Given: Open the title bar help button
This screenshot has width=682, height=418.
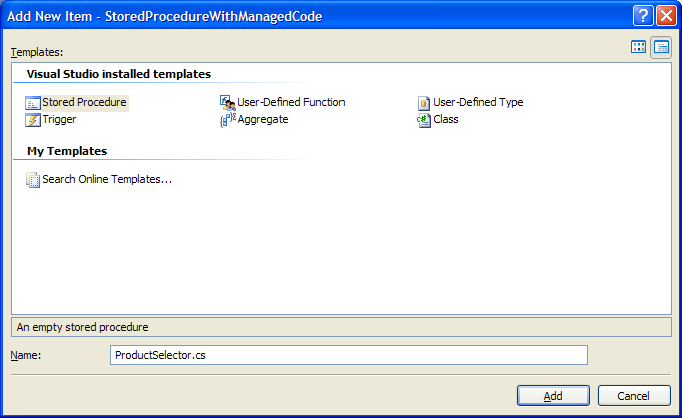Looking at the screenshot, I should 643,16.
